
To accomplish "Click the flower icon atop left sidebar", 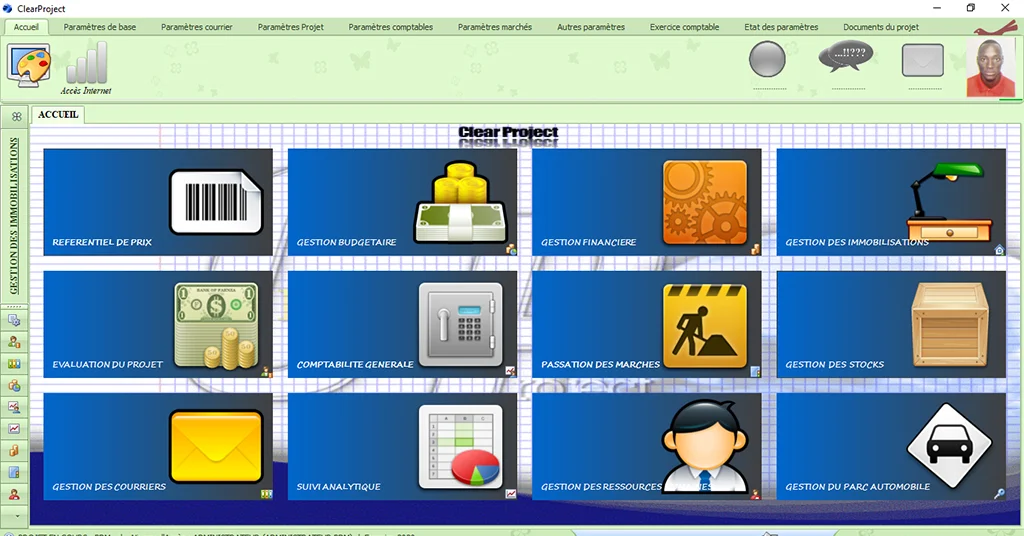I will tap(16, 116).
